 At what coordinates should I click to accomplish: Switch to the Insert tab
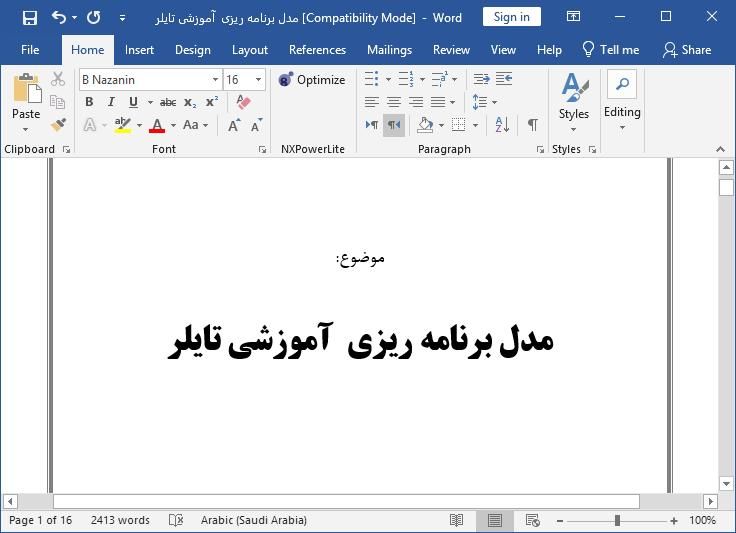[x=139, y=50]
